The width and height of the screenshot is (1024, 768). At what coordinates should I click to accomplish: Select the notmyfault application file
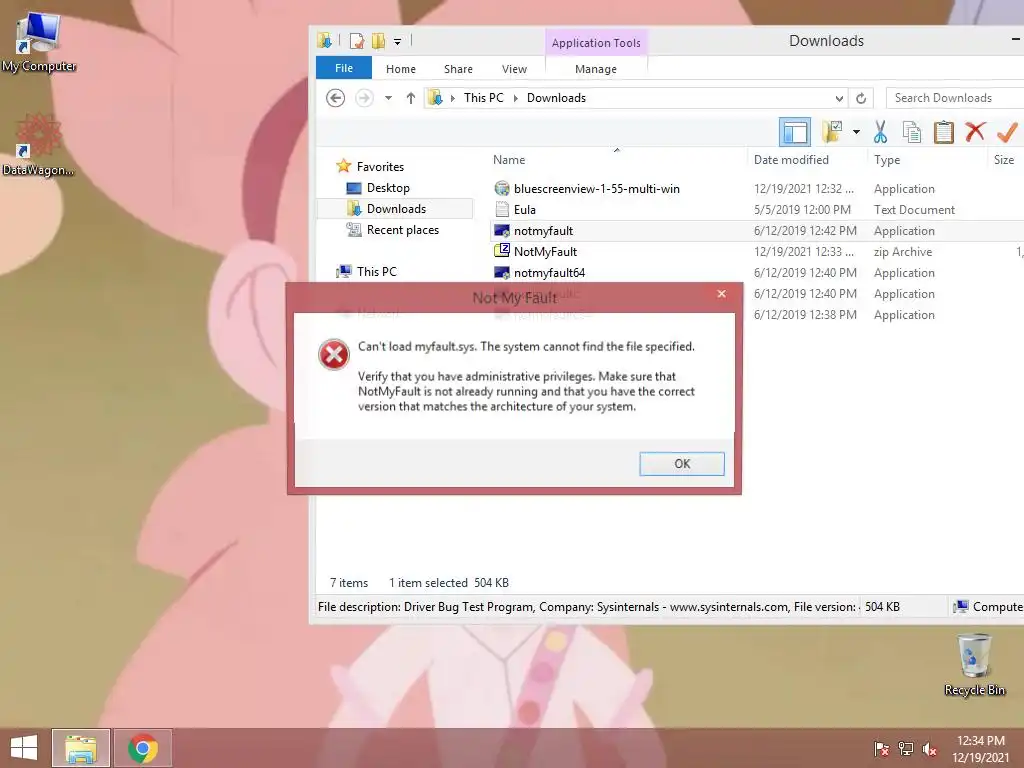tap(543, 231)
